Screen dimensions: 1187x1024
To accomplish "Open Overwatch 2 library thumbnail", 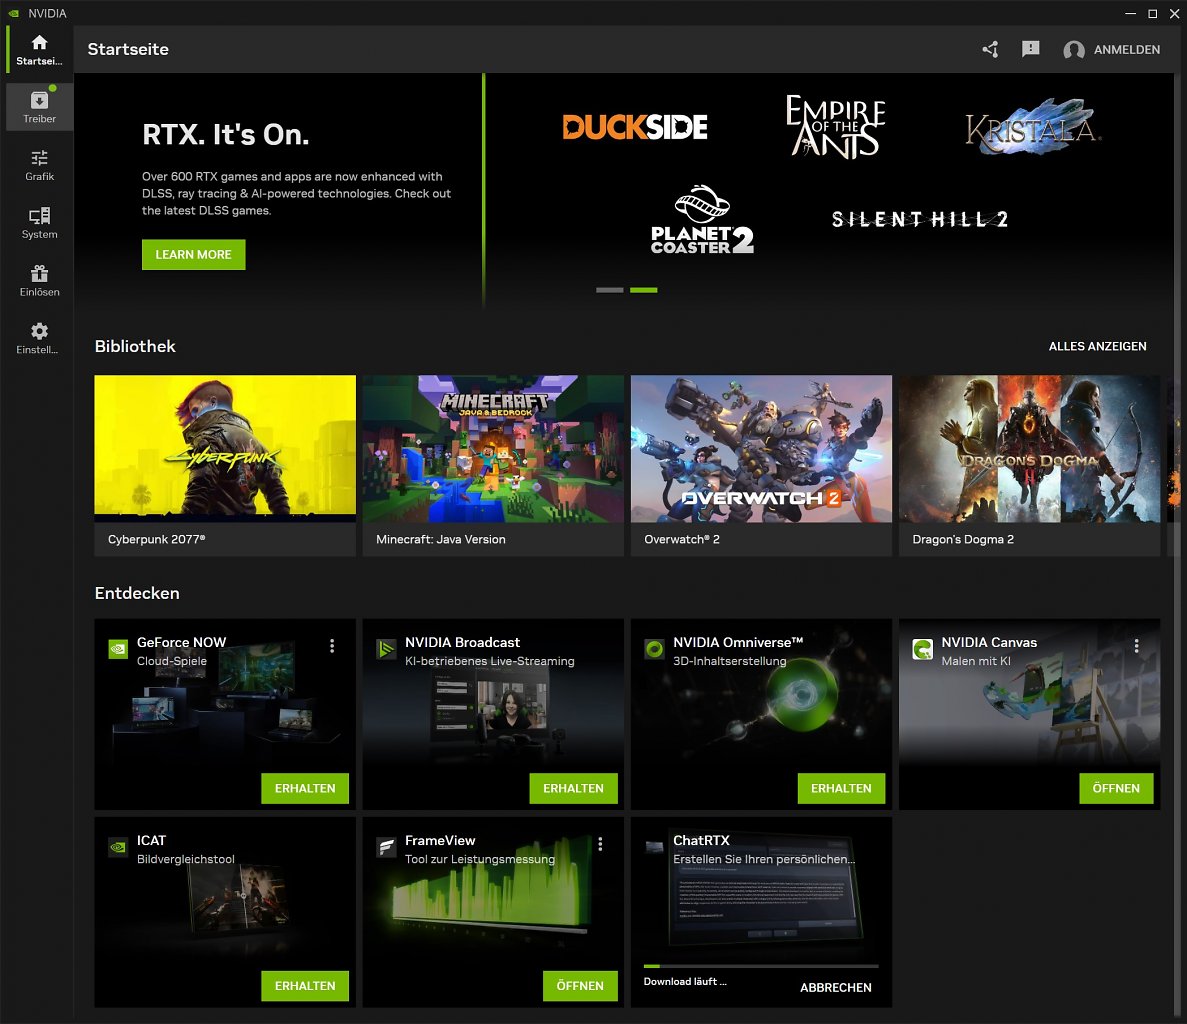I will tap(761, 448).
